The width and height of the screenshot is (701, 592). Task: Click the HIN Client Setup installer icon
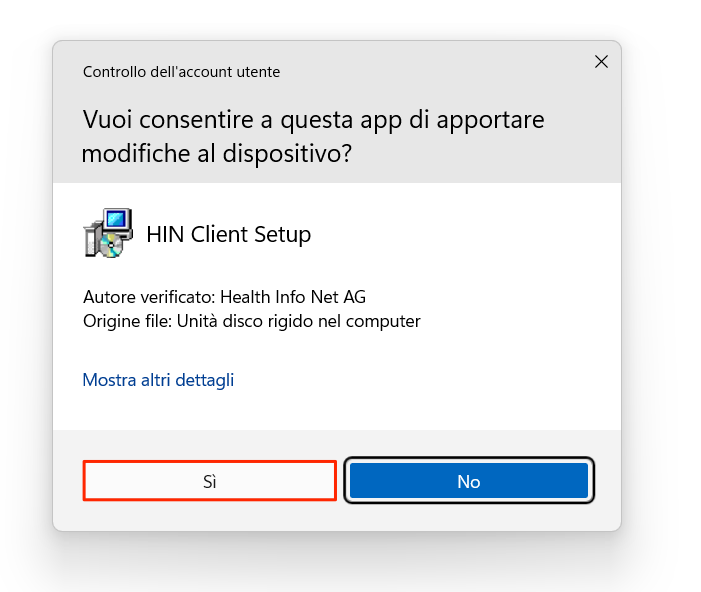108,233
